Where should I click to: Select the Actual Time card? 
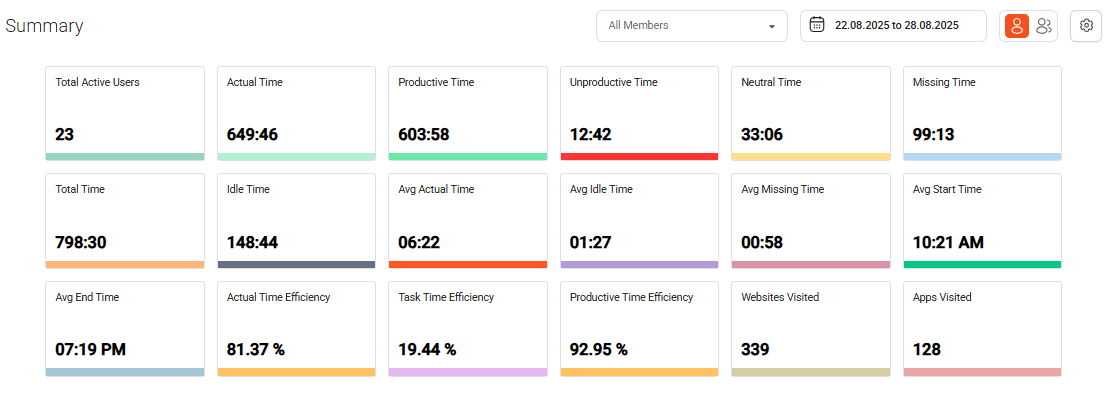click(296, 113)
